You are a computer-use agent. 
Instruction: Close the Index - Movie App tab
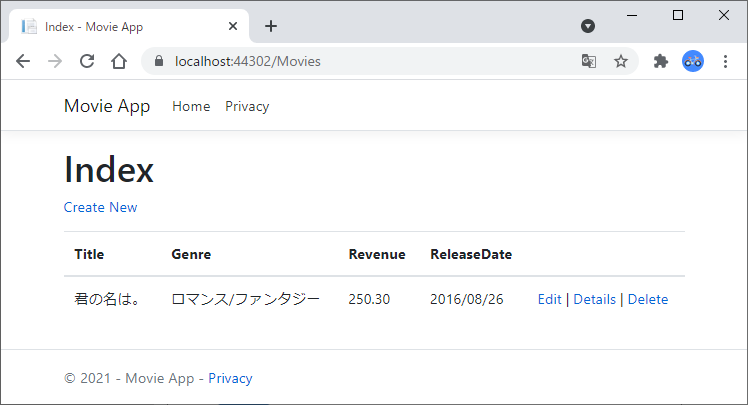(x=233, y=26)
